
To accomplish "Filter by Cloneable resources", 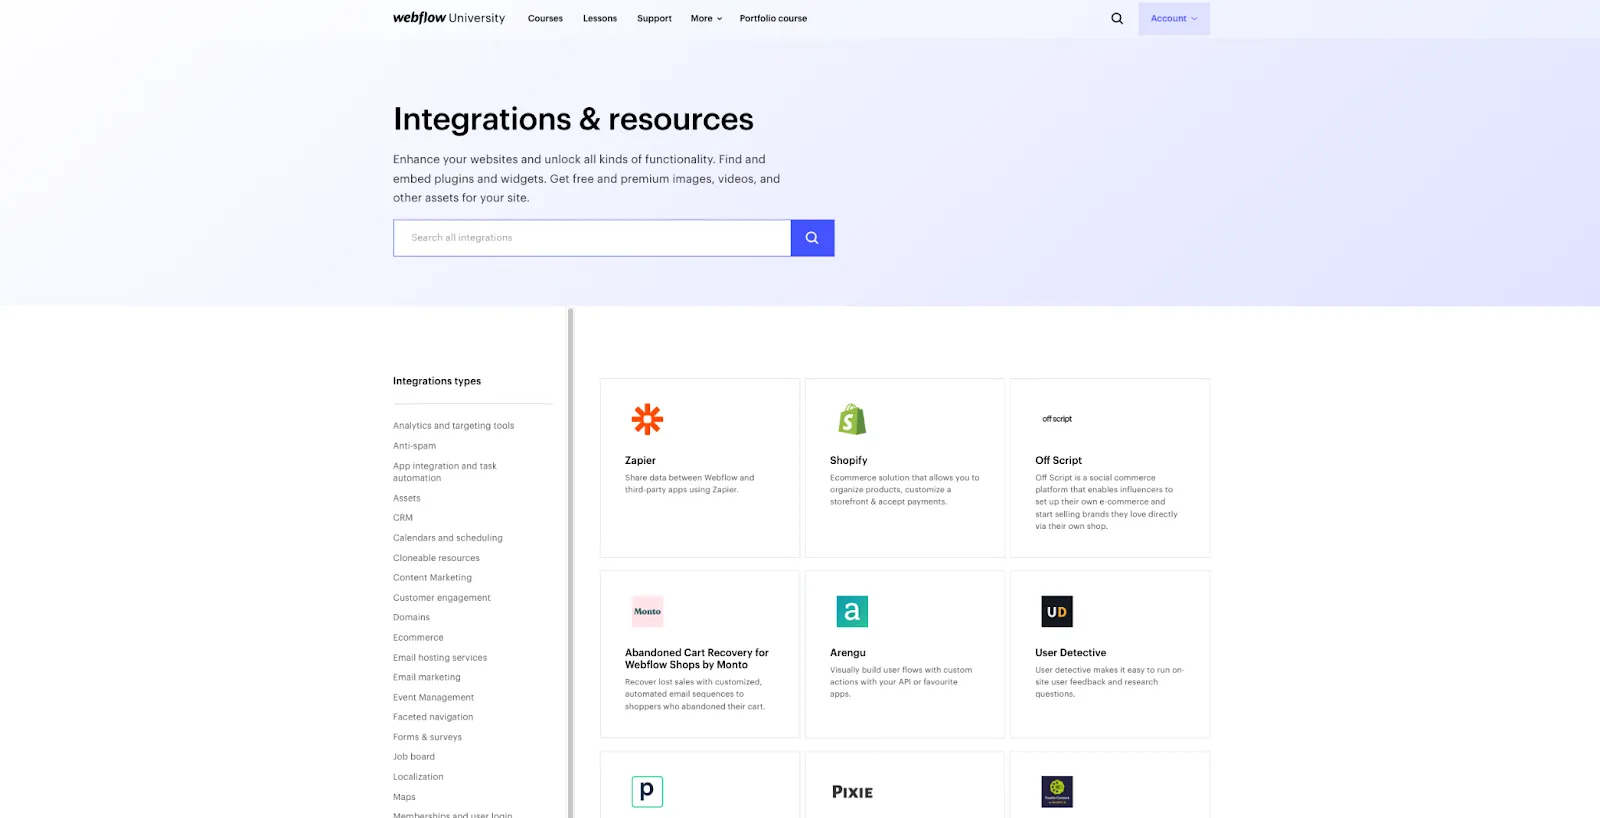I will [x=436, y=558].
